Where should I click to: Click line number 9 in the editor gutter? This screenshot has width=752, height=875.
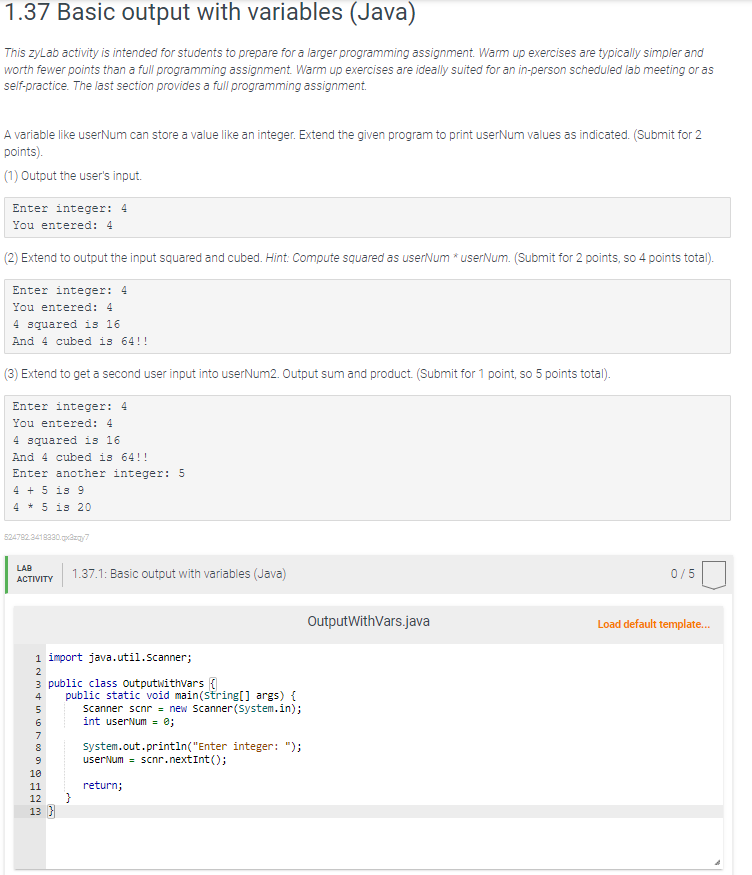tap(35, 760)
